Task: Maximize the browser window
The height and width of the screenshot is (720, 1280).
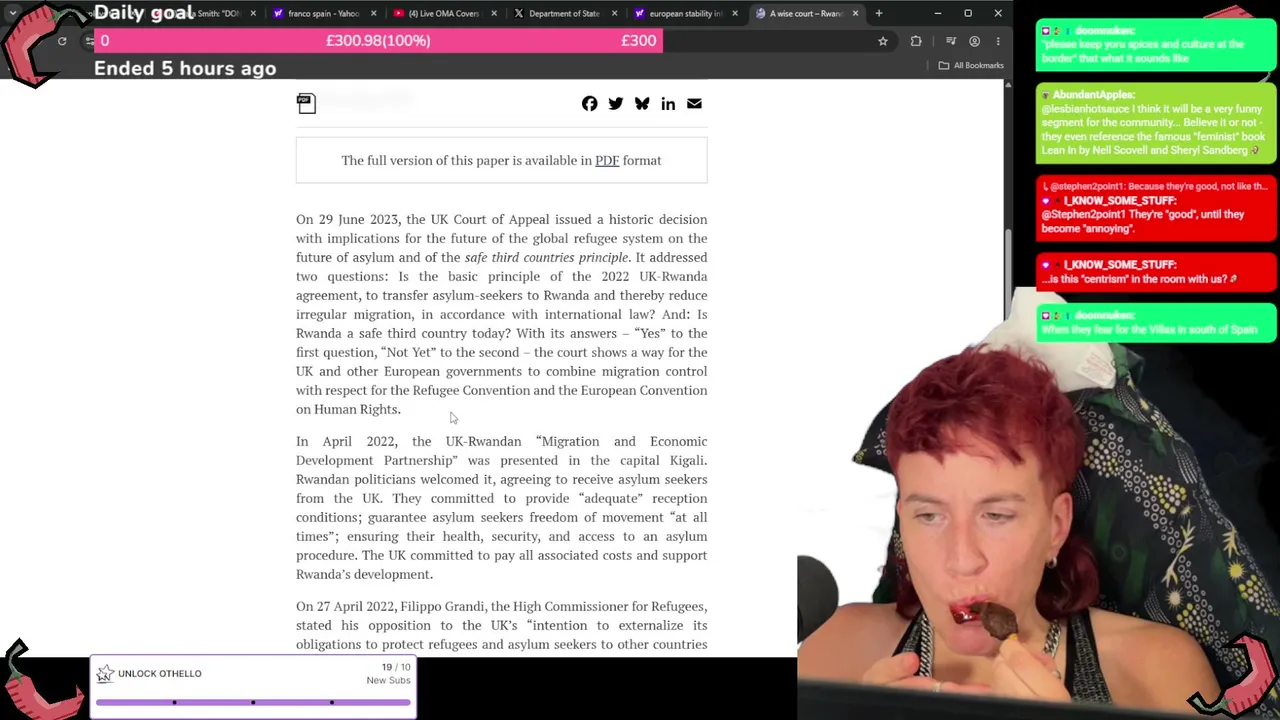Action: coord(968,13)
